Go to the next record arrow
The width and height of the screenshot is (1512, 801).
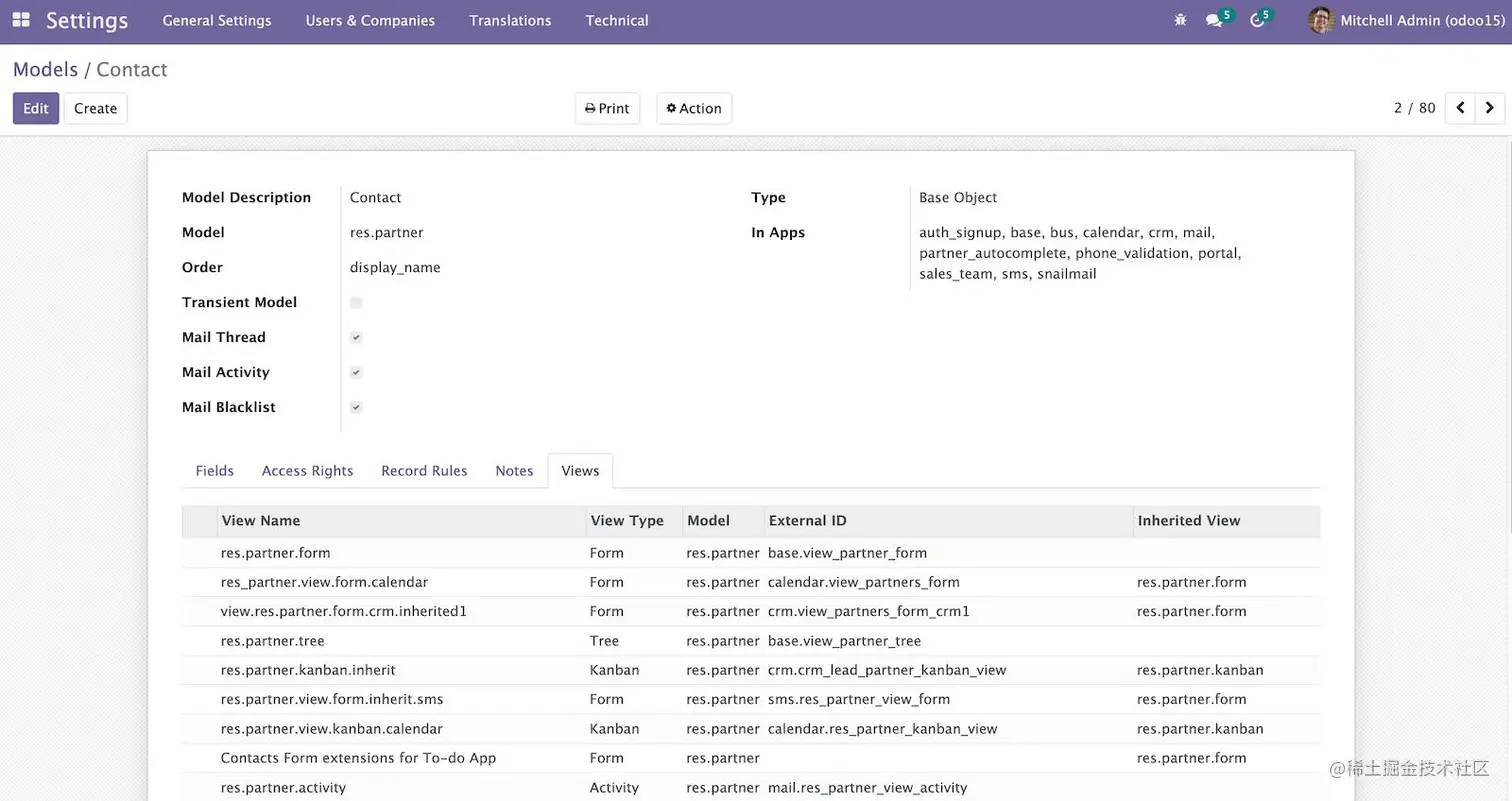coord(1490,108)
